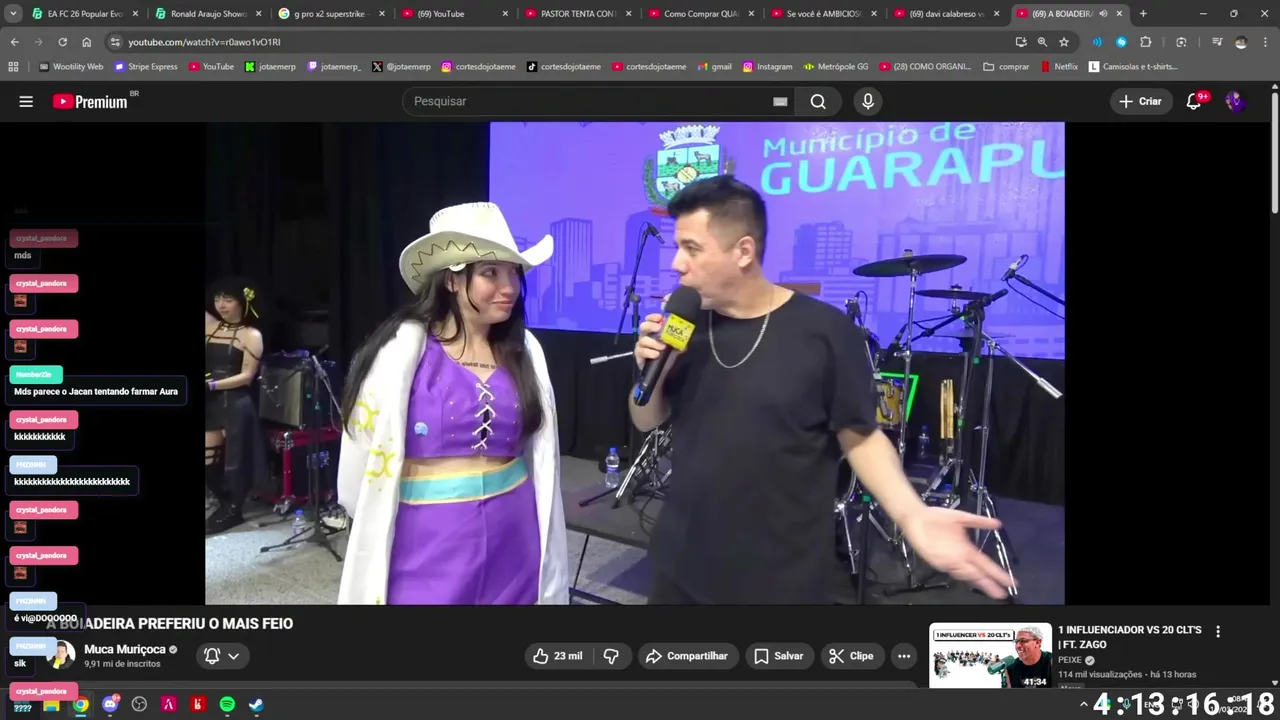Switch to EA FC 26 Popular Evo tab
This screenshot has height=720, width=1280.
pos(85,14)
